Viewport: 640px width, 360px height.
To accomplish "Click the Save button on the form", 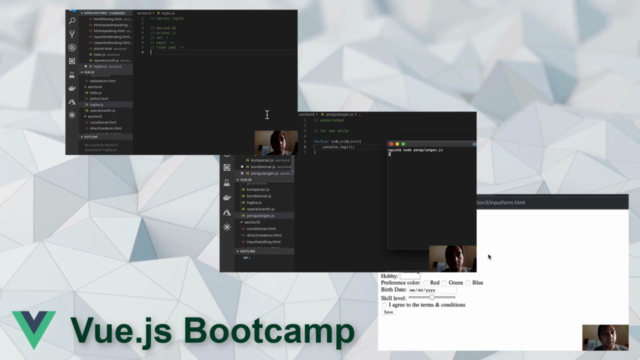I will pyautogui.click(x=388, y=312).
